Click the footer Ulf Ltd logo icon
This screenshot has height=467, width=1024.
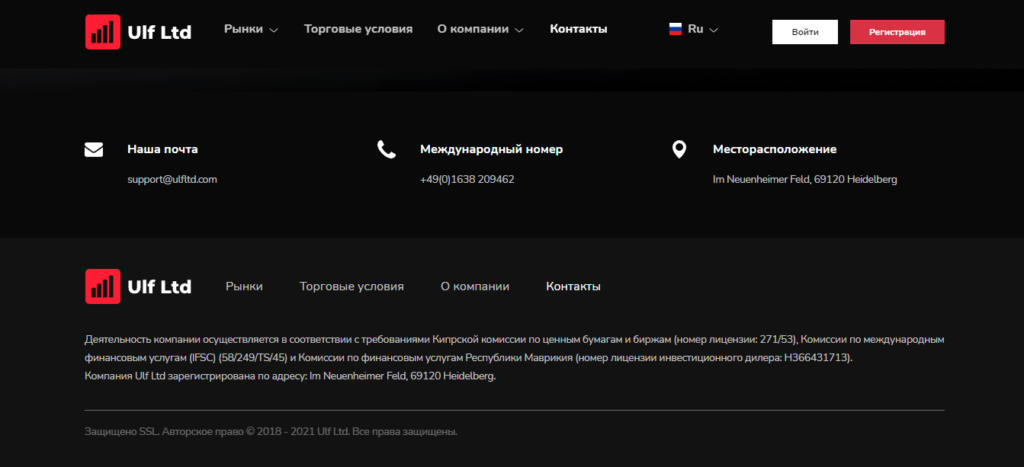(103, 286)
